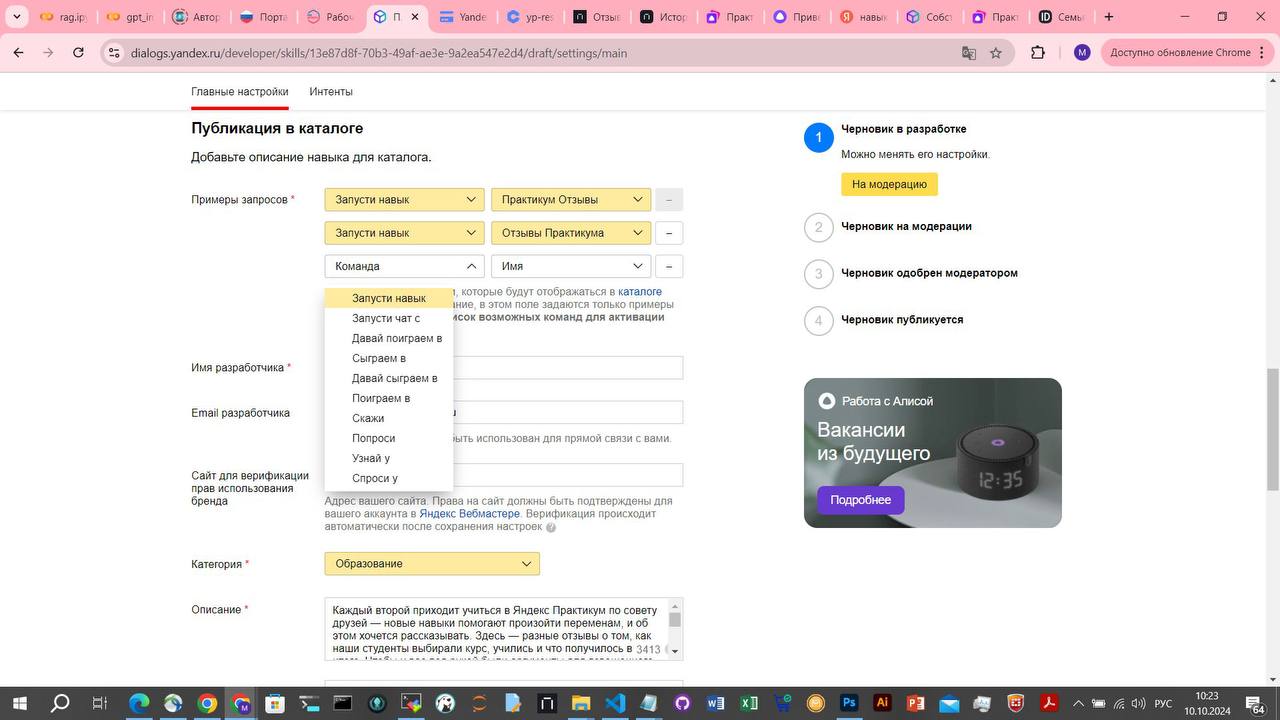
Task: Open the notification center icon
Action: (1256, 703)
